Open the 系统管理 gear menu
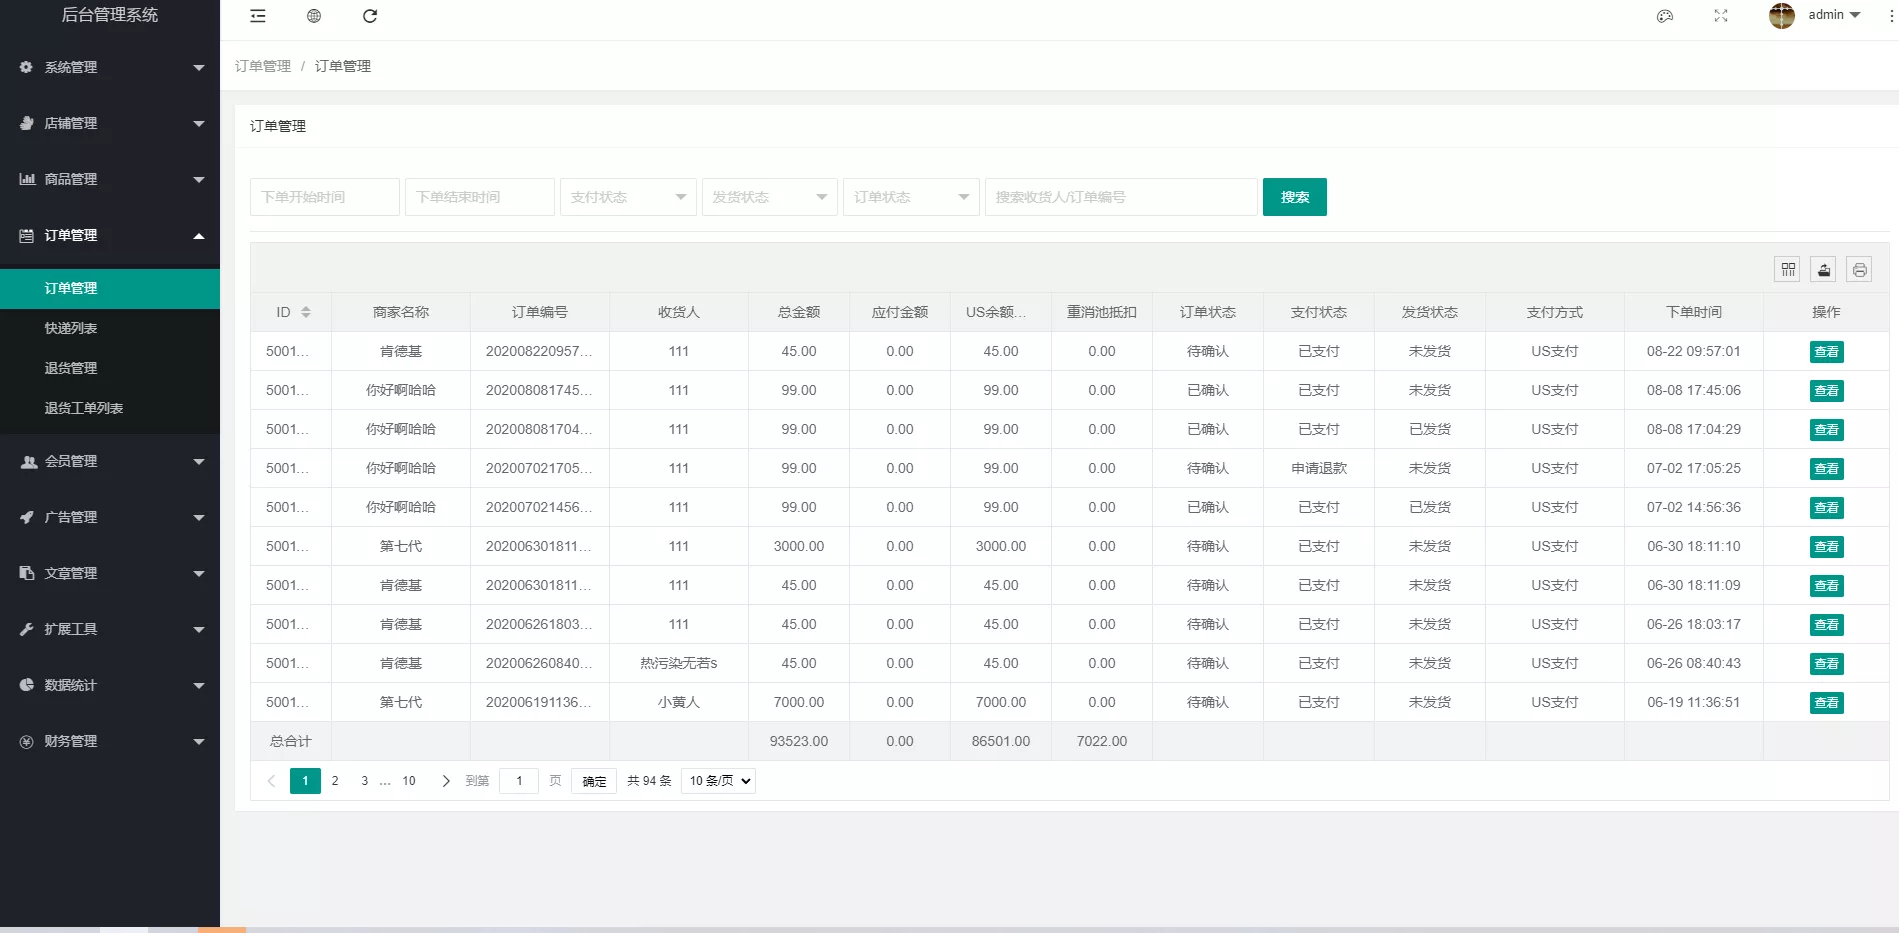Image resolution: width=1899 pixels, height=933 pixels. [70, 67]
